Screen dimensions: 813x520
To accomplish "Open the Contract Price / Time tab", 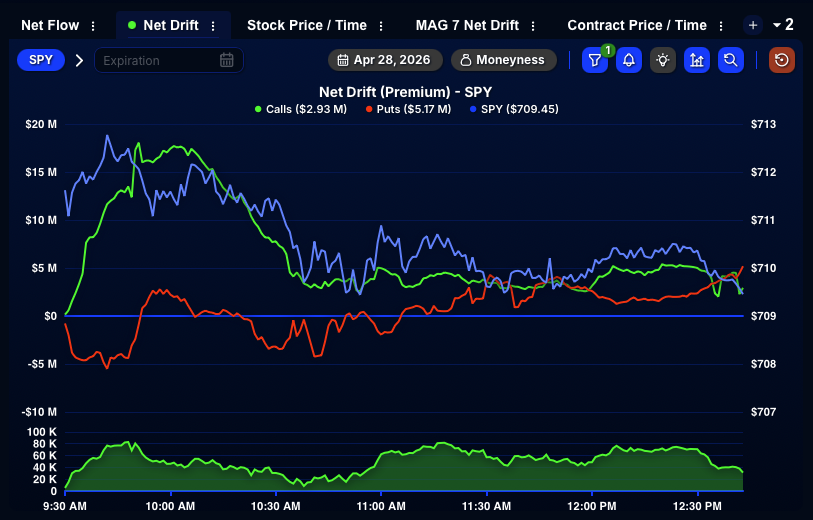I will click(x=637, y=25).
